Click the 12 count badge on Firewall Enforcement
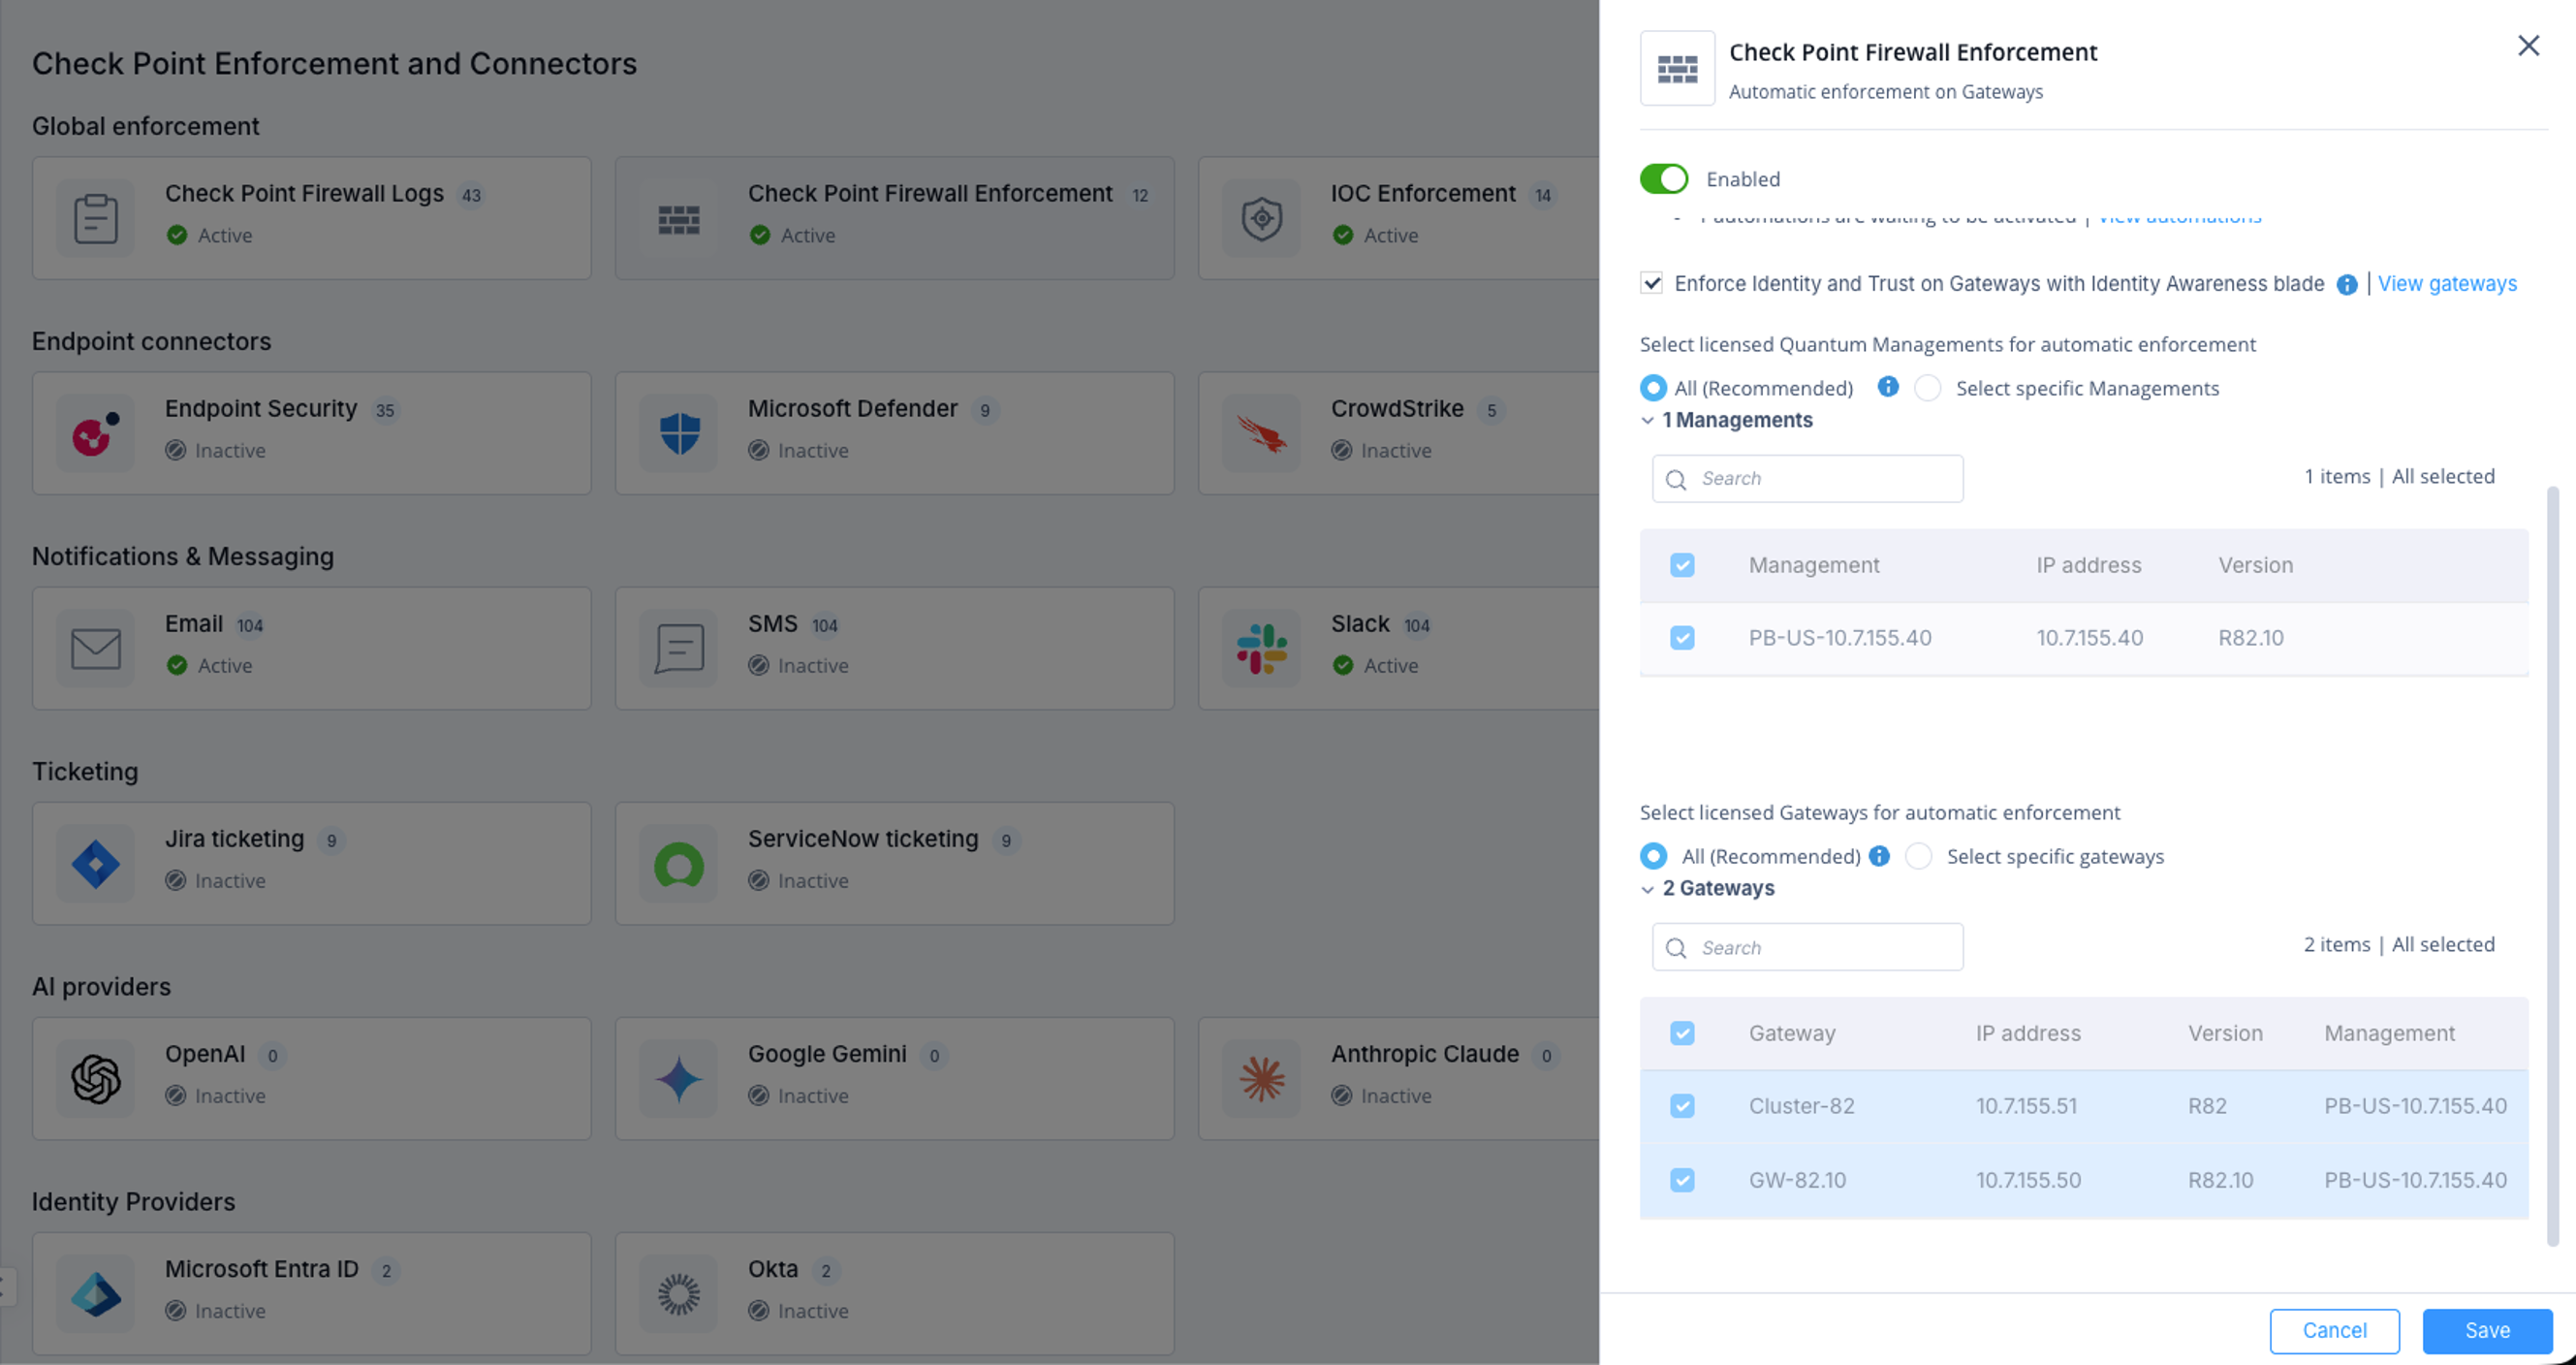The image size is (2576, 1365). 1140,195
